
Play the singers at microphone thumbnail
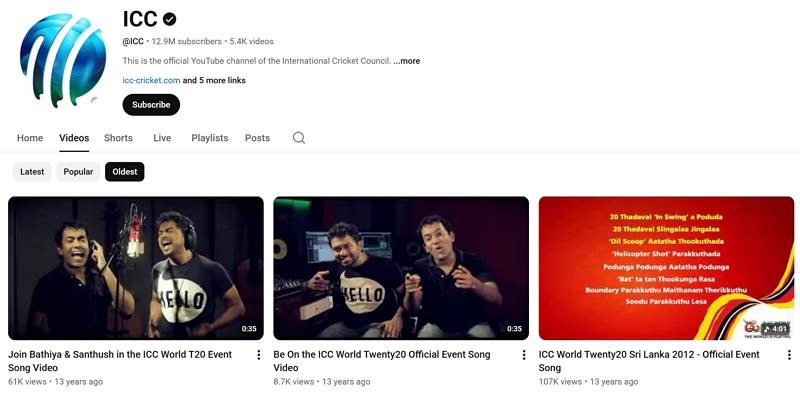[x=136, y=268]
